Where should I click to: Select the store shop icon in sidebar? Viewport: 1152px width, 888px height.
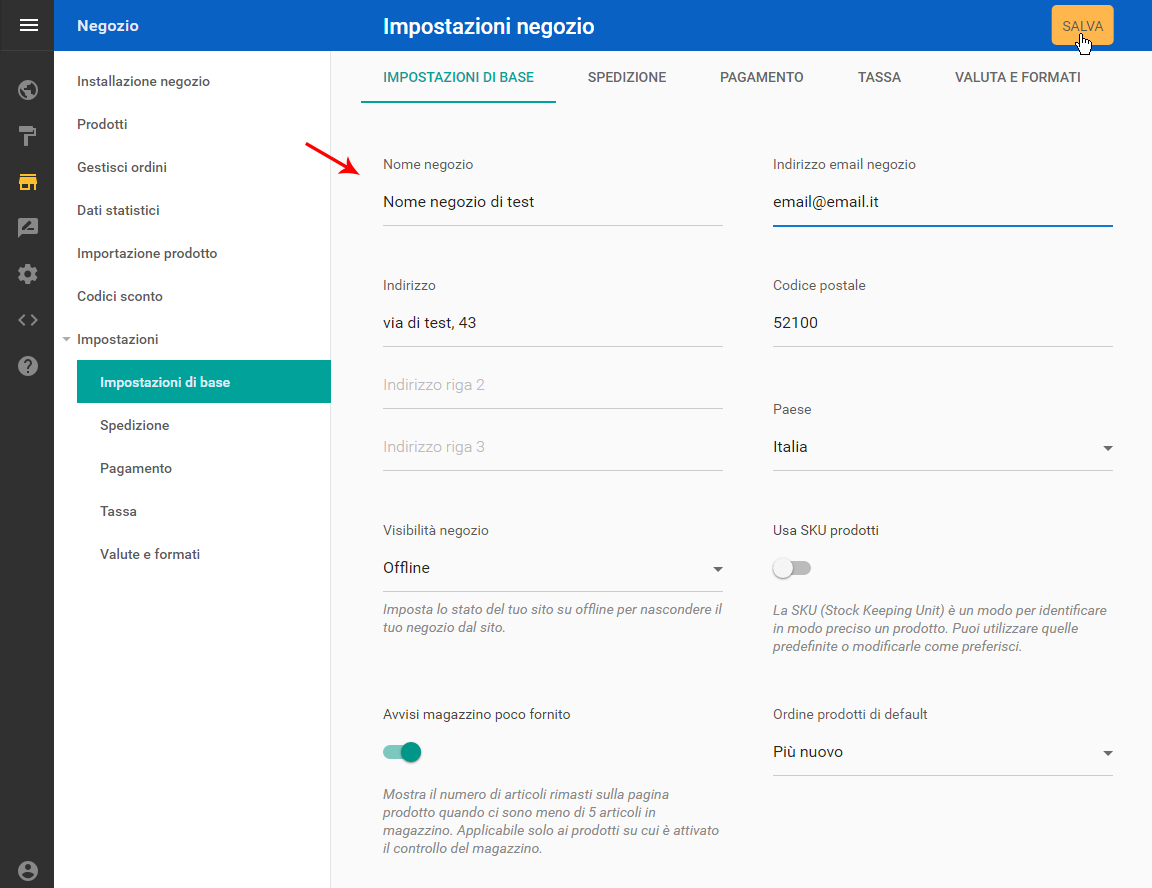[x=28, y=182]
